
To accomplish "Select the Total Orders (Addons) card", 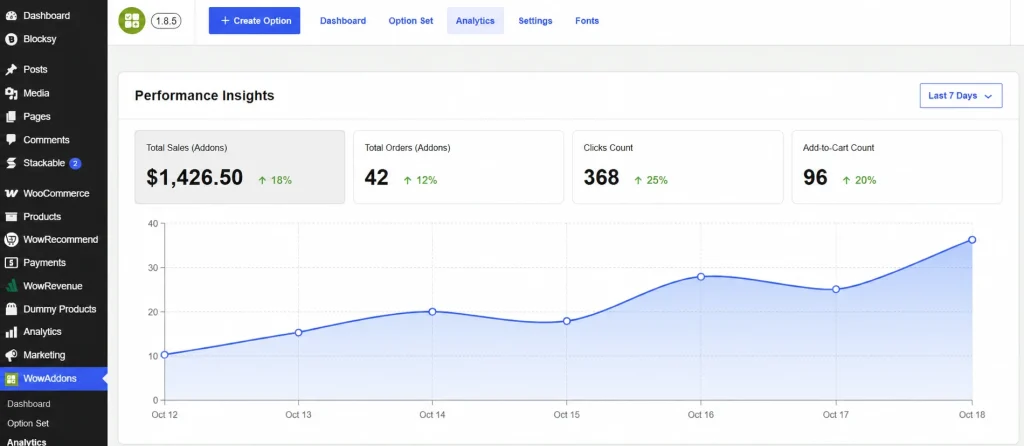I will point(458,167).
